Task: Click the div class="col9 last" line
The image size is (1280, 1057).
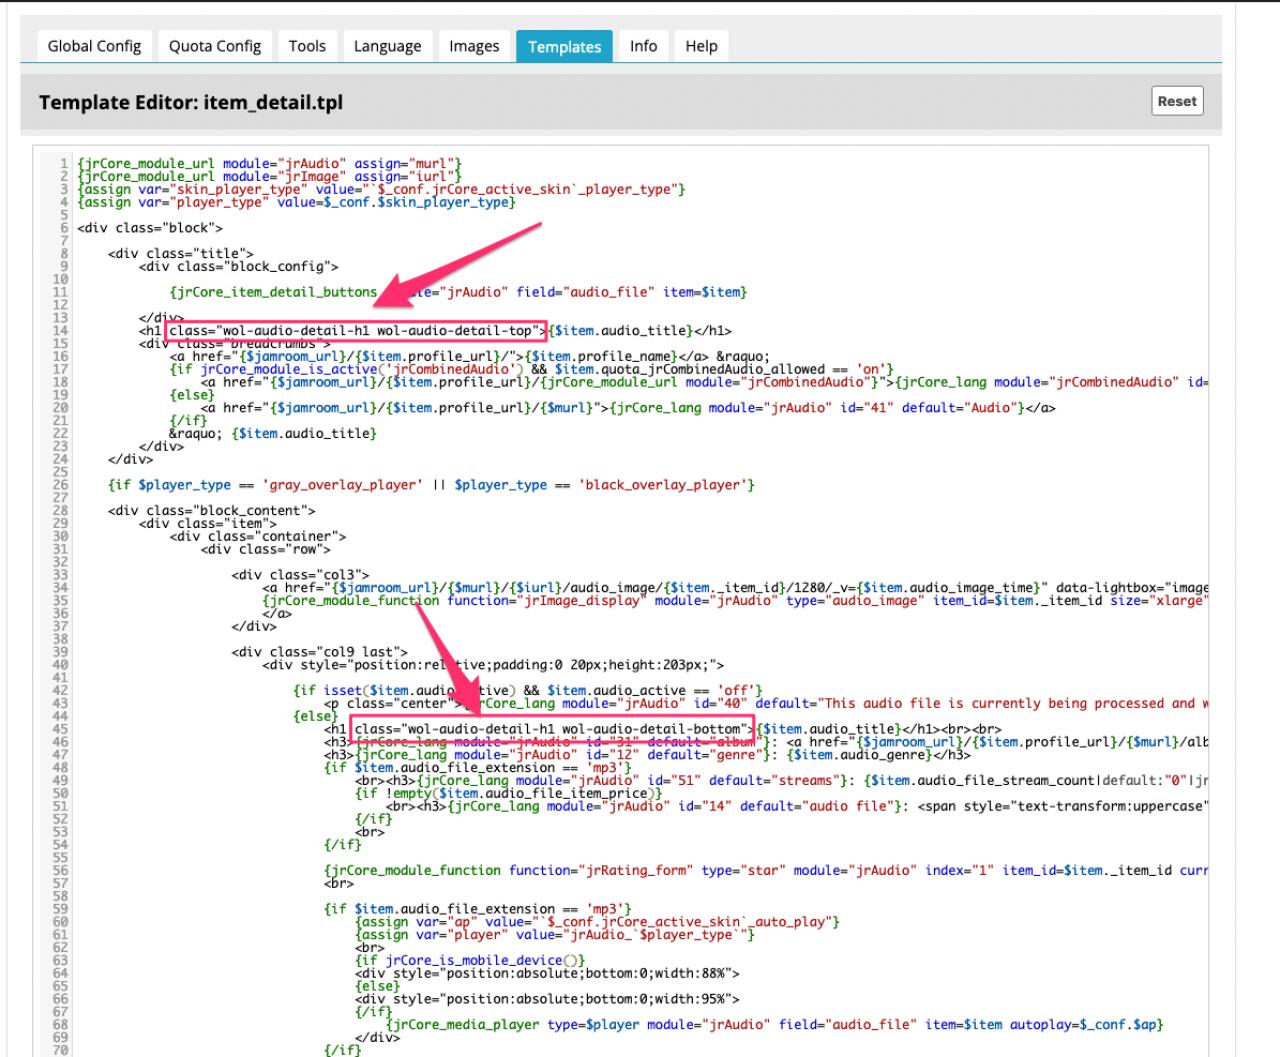Action: 319,652
